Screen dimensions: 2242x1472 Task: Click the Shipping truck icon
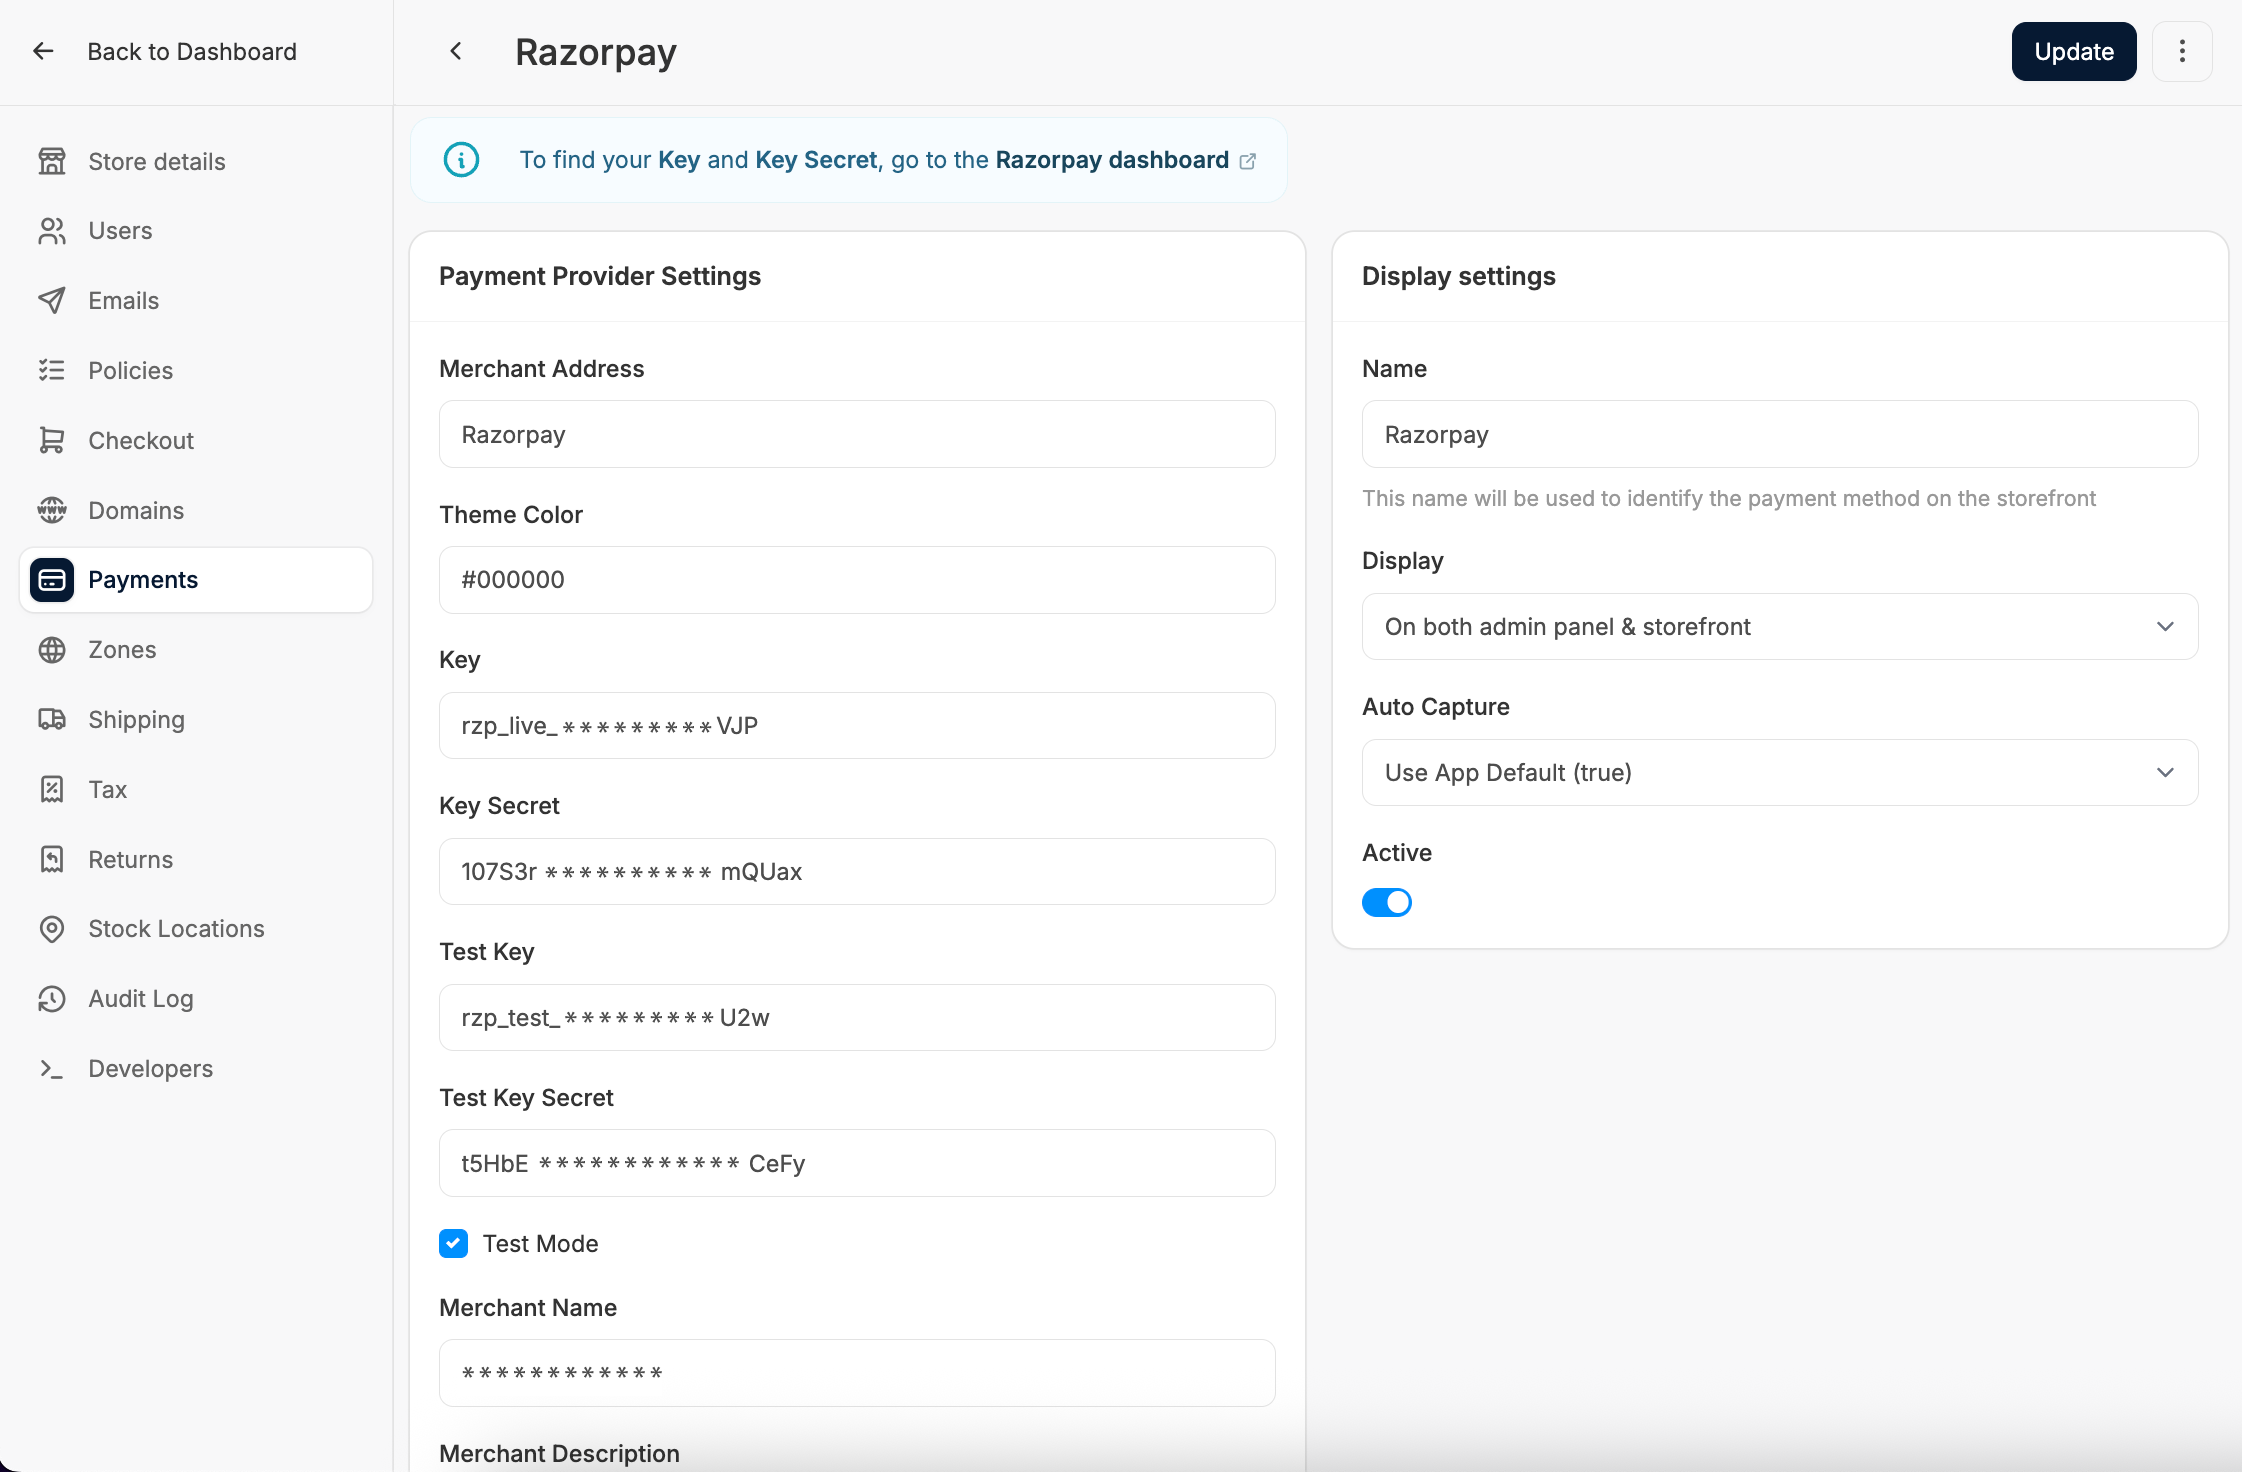point(52,719)
